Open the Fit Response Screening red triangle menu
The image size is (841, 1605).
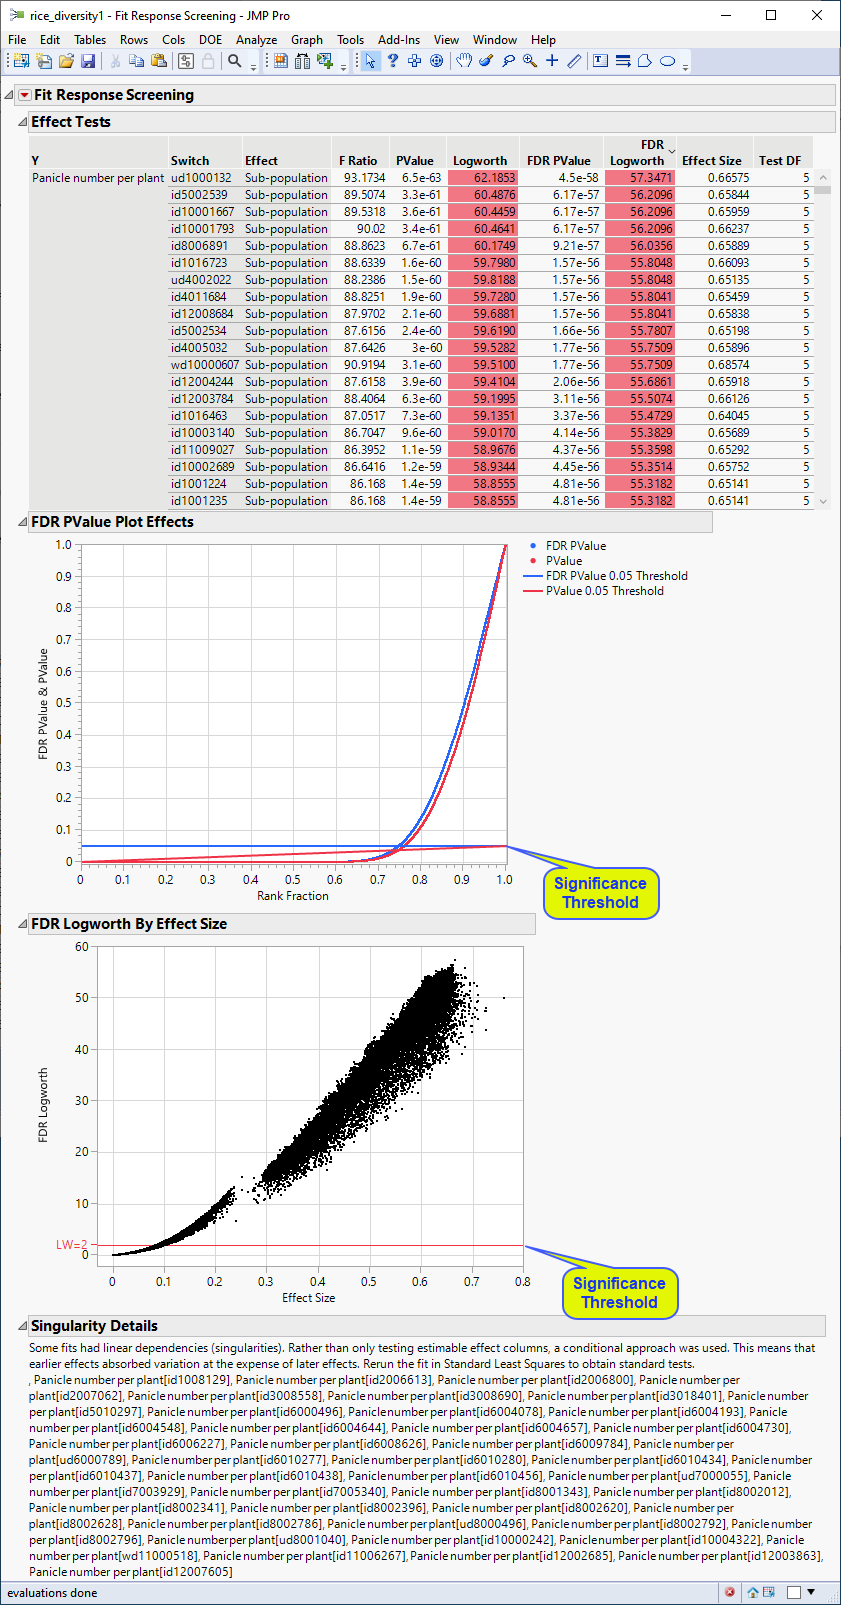(25, 95)
